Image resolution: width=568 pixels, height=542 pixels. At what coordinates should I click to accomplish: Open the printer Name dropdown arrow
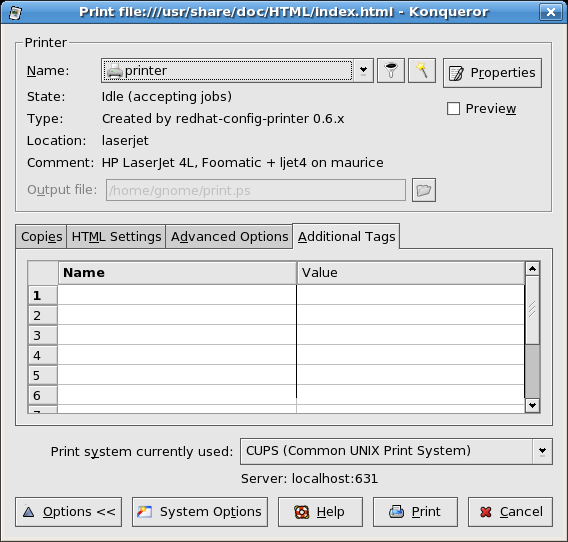click(x=363, y=71)
